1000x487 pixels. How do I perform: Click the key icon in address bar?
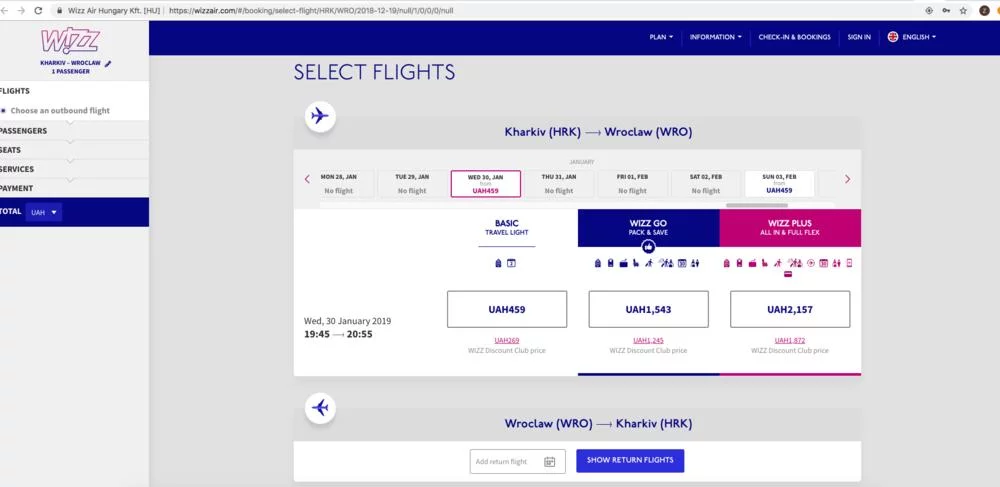tap(946, 10)
